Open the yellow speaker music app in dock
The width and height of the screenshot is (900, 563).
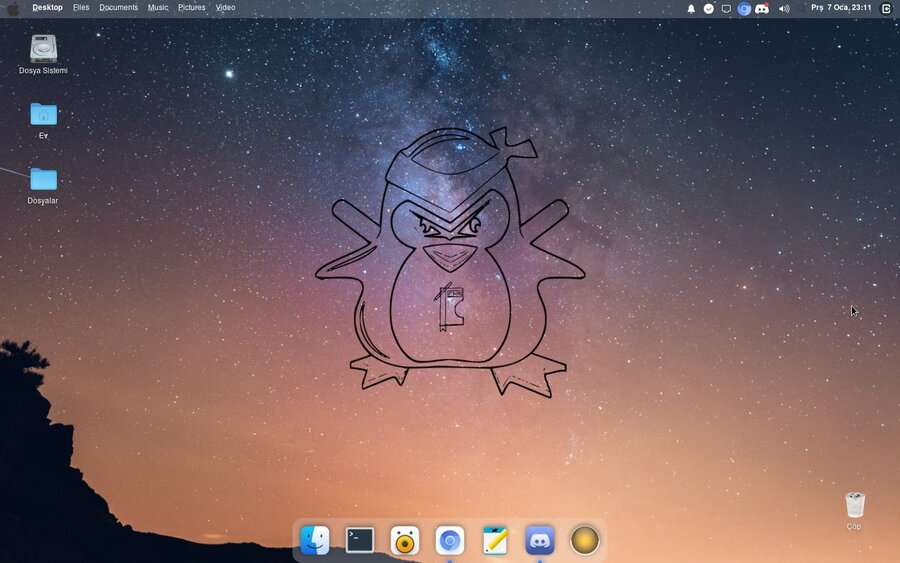(405, 540)
